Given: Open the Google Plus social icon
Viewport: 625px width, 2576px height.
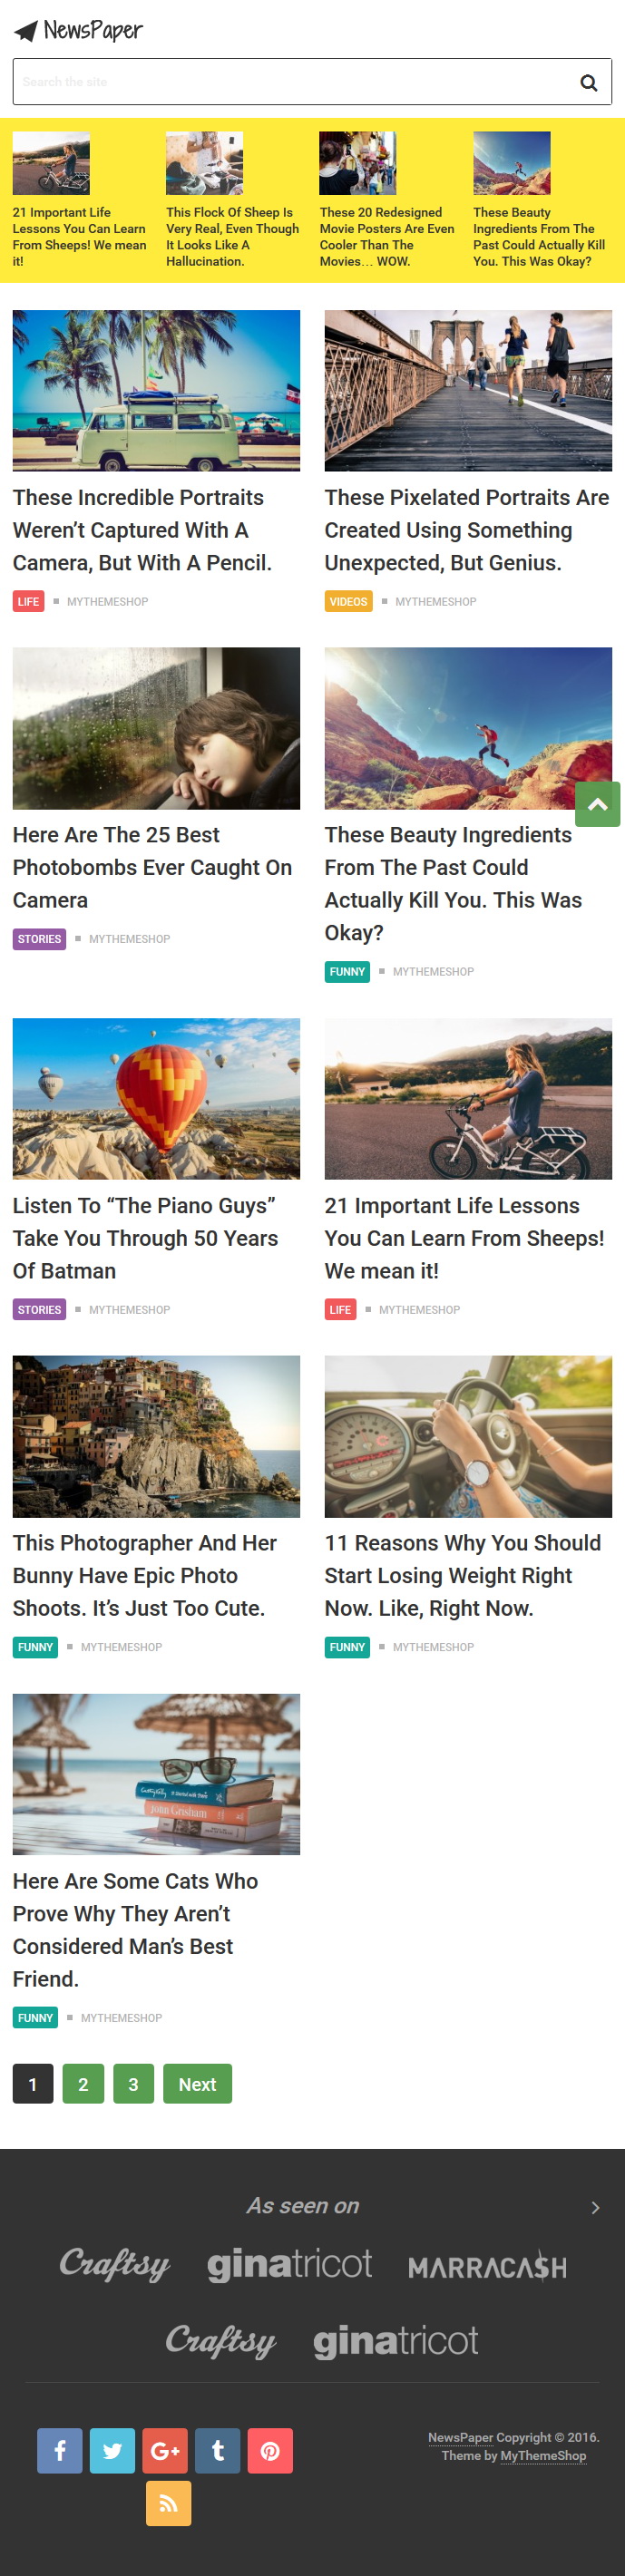Looking at the screenshot, I should 165,2450.
